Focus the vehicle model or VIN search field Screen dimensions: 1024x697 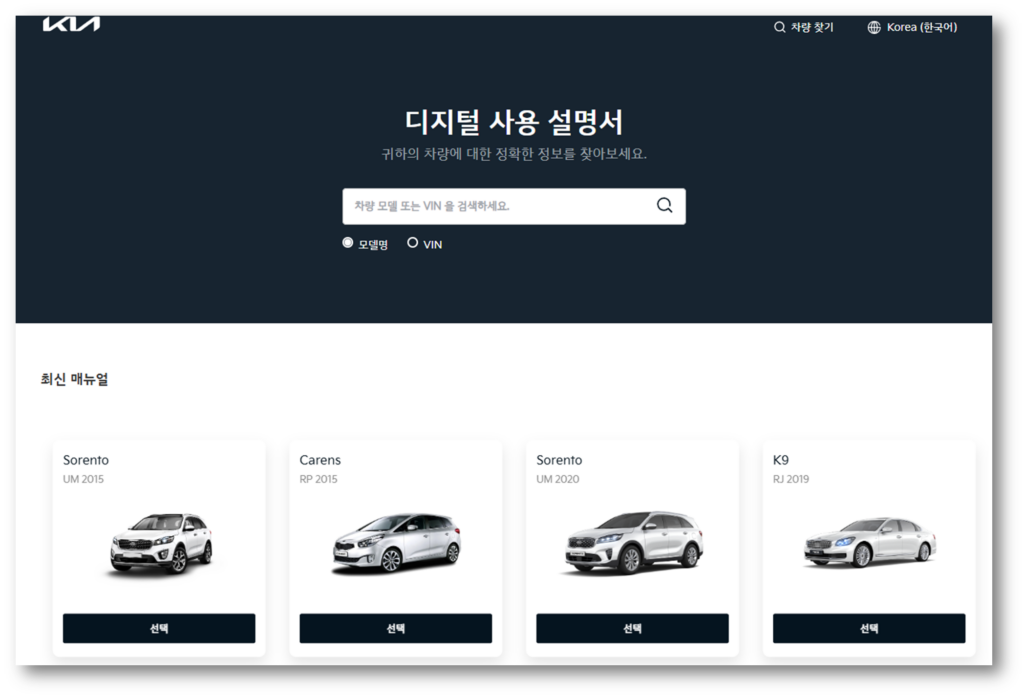pyautogui.click(x=514, y=206)
